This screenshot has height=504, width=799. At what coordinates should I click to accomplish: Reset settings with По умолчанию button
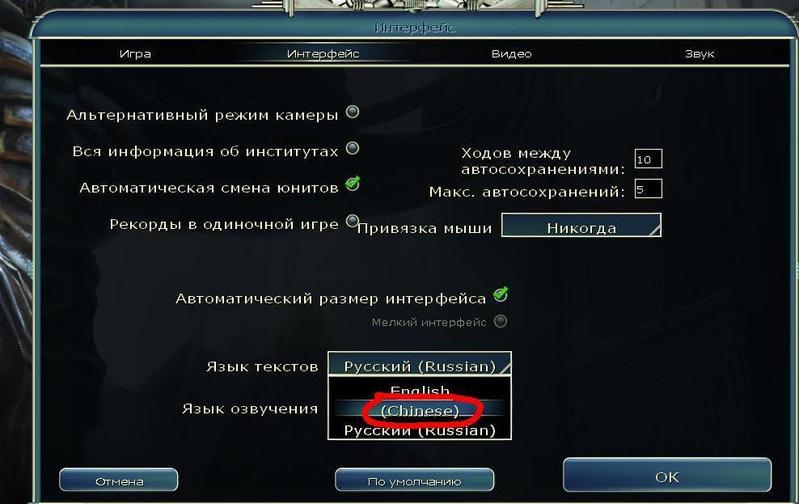(414, 480)
